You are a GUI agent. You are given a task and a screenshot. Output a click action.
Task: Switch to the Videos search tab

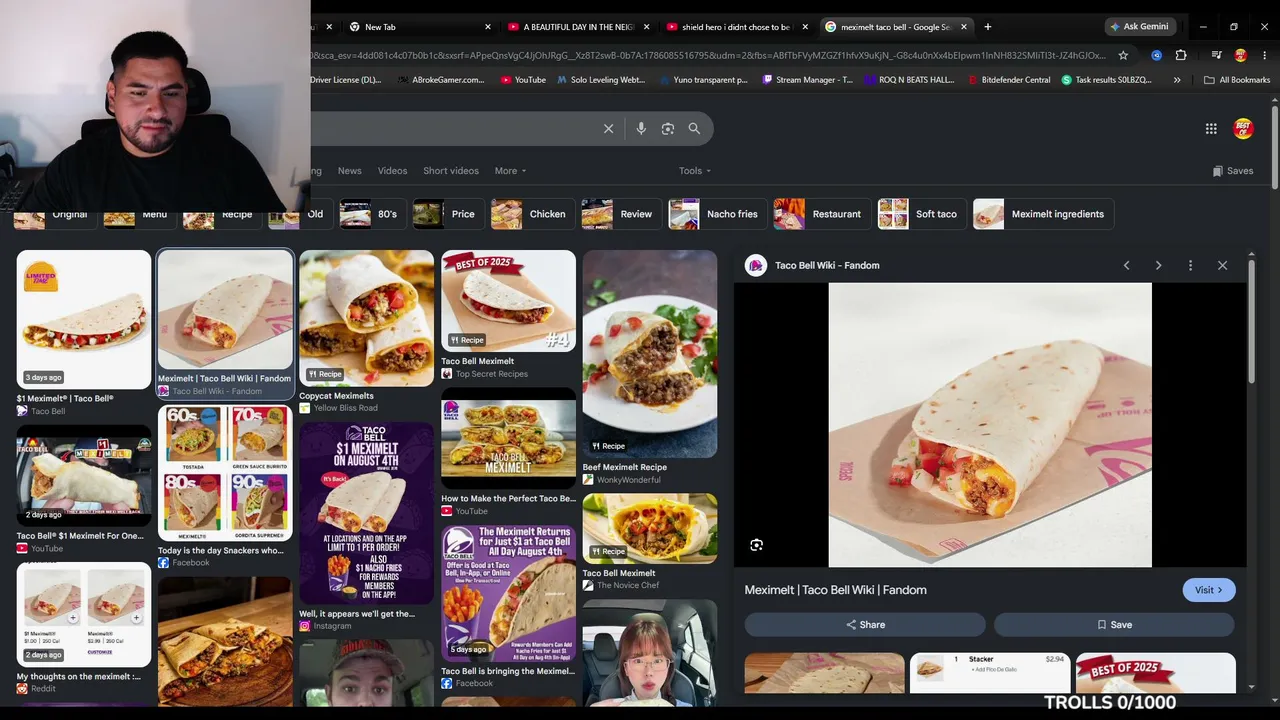[x=392, y=171]
